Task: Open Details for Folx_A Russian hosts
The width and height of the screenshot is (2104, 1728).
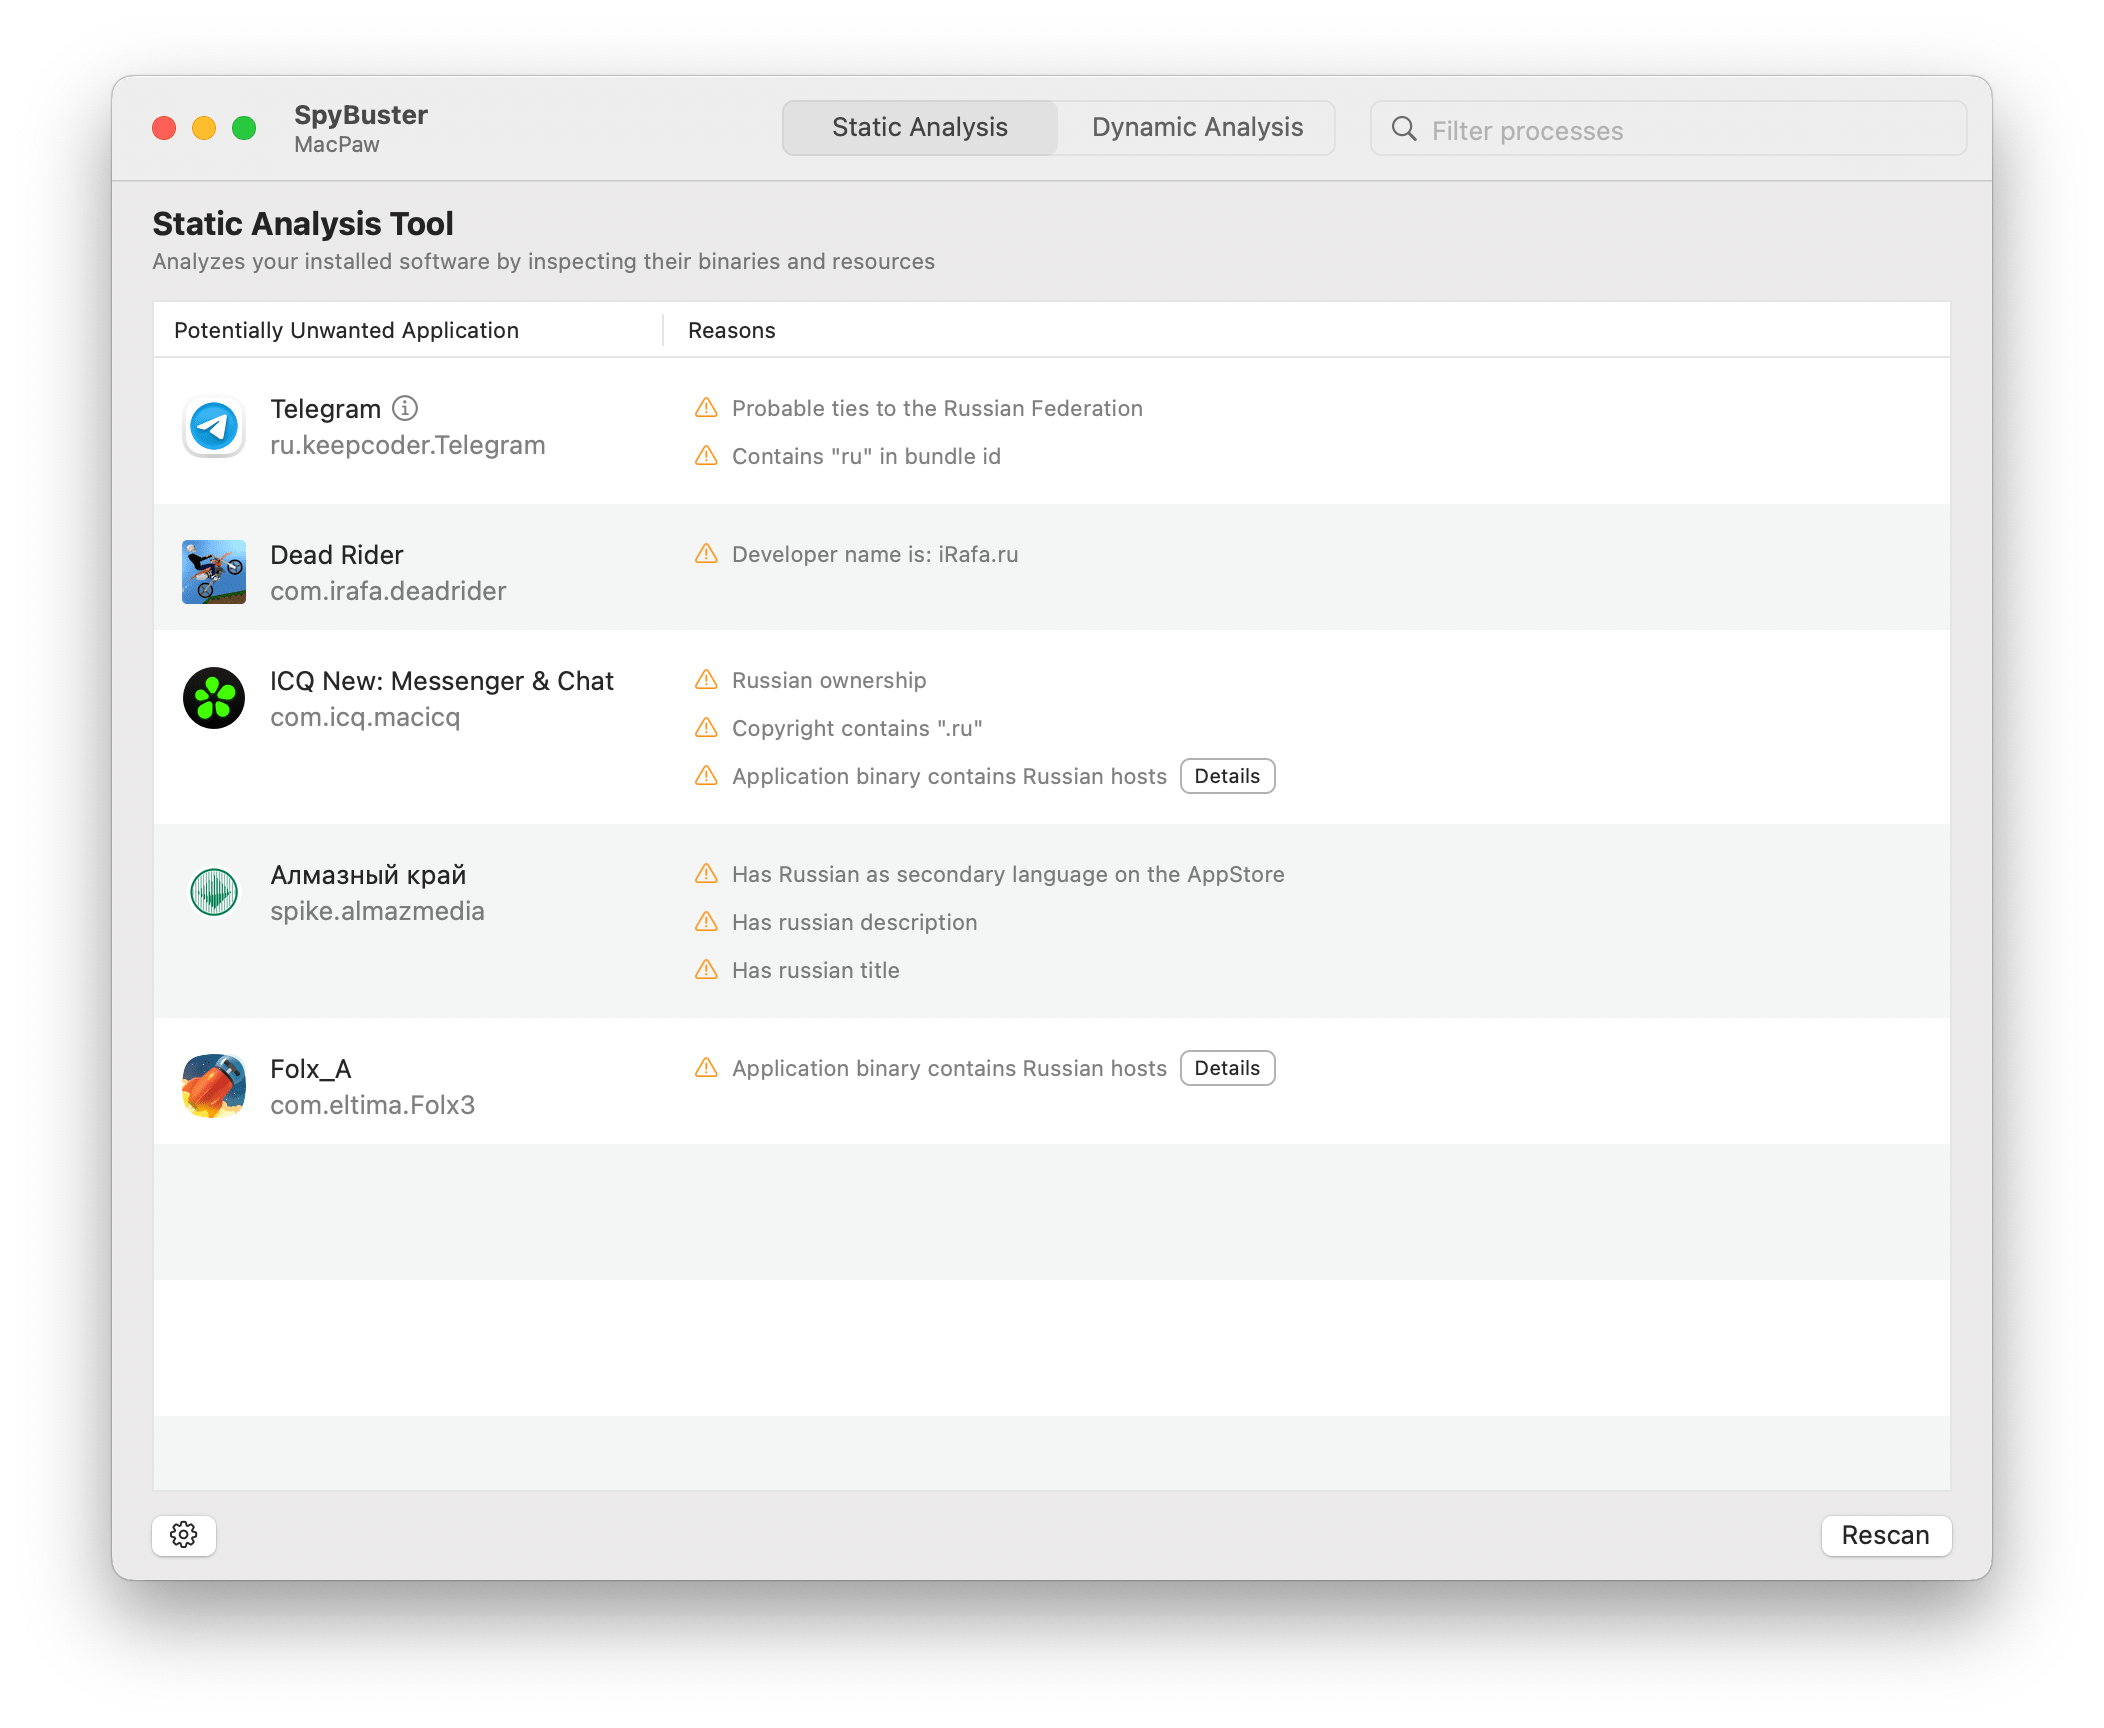Action: click(1227, 1068)
